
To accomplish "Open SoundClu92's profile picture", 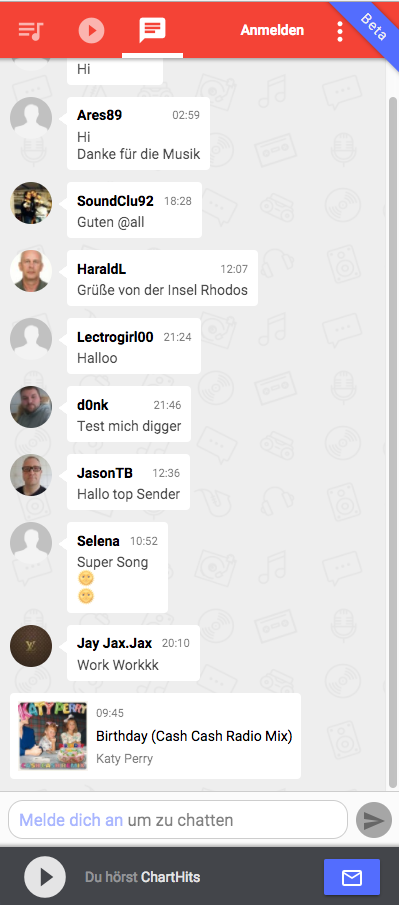I will (x=31, y=203).
